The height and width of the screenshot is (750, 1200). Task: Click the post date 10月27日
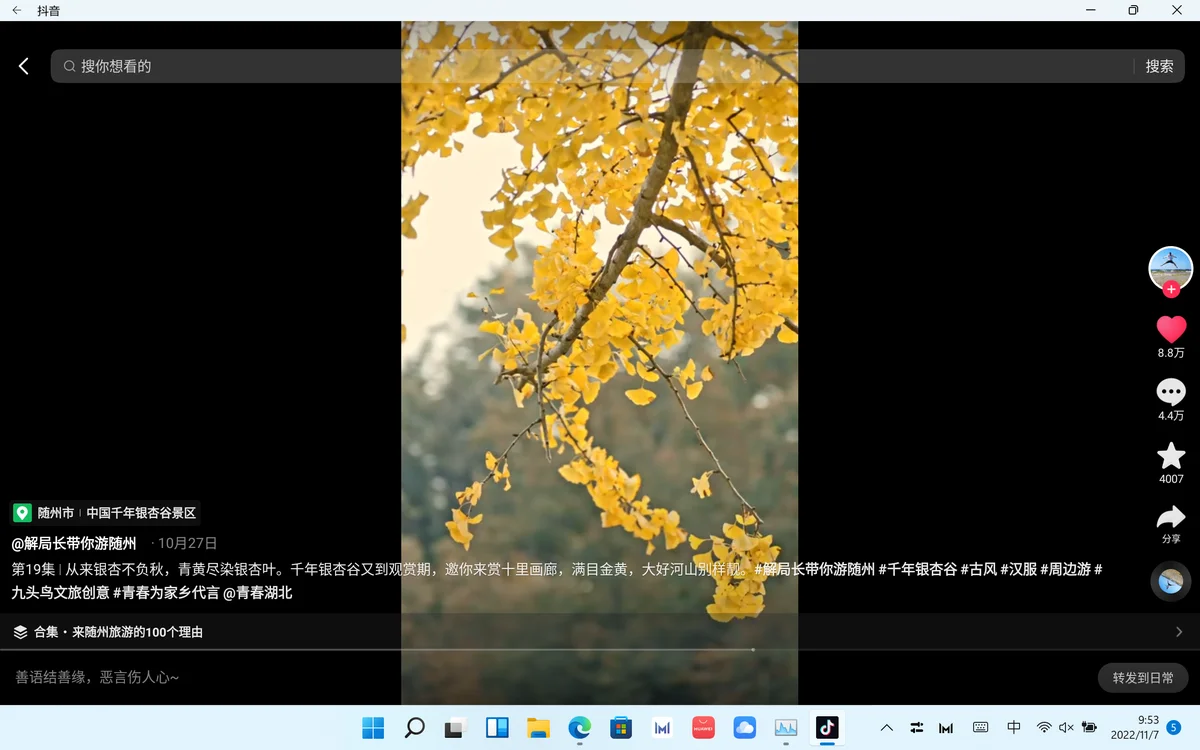point(187,544)
